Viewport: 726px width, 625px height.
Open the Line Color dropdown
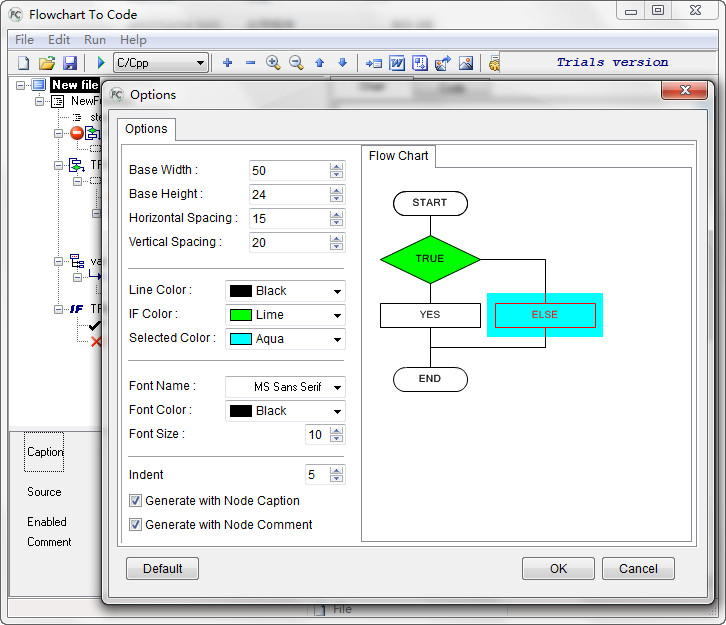(x=337, y=291)
